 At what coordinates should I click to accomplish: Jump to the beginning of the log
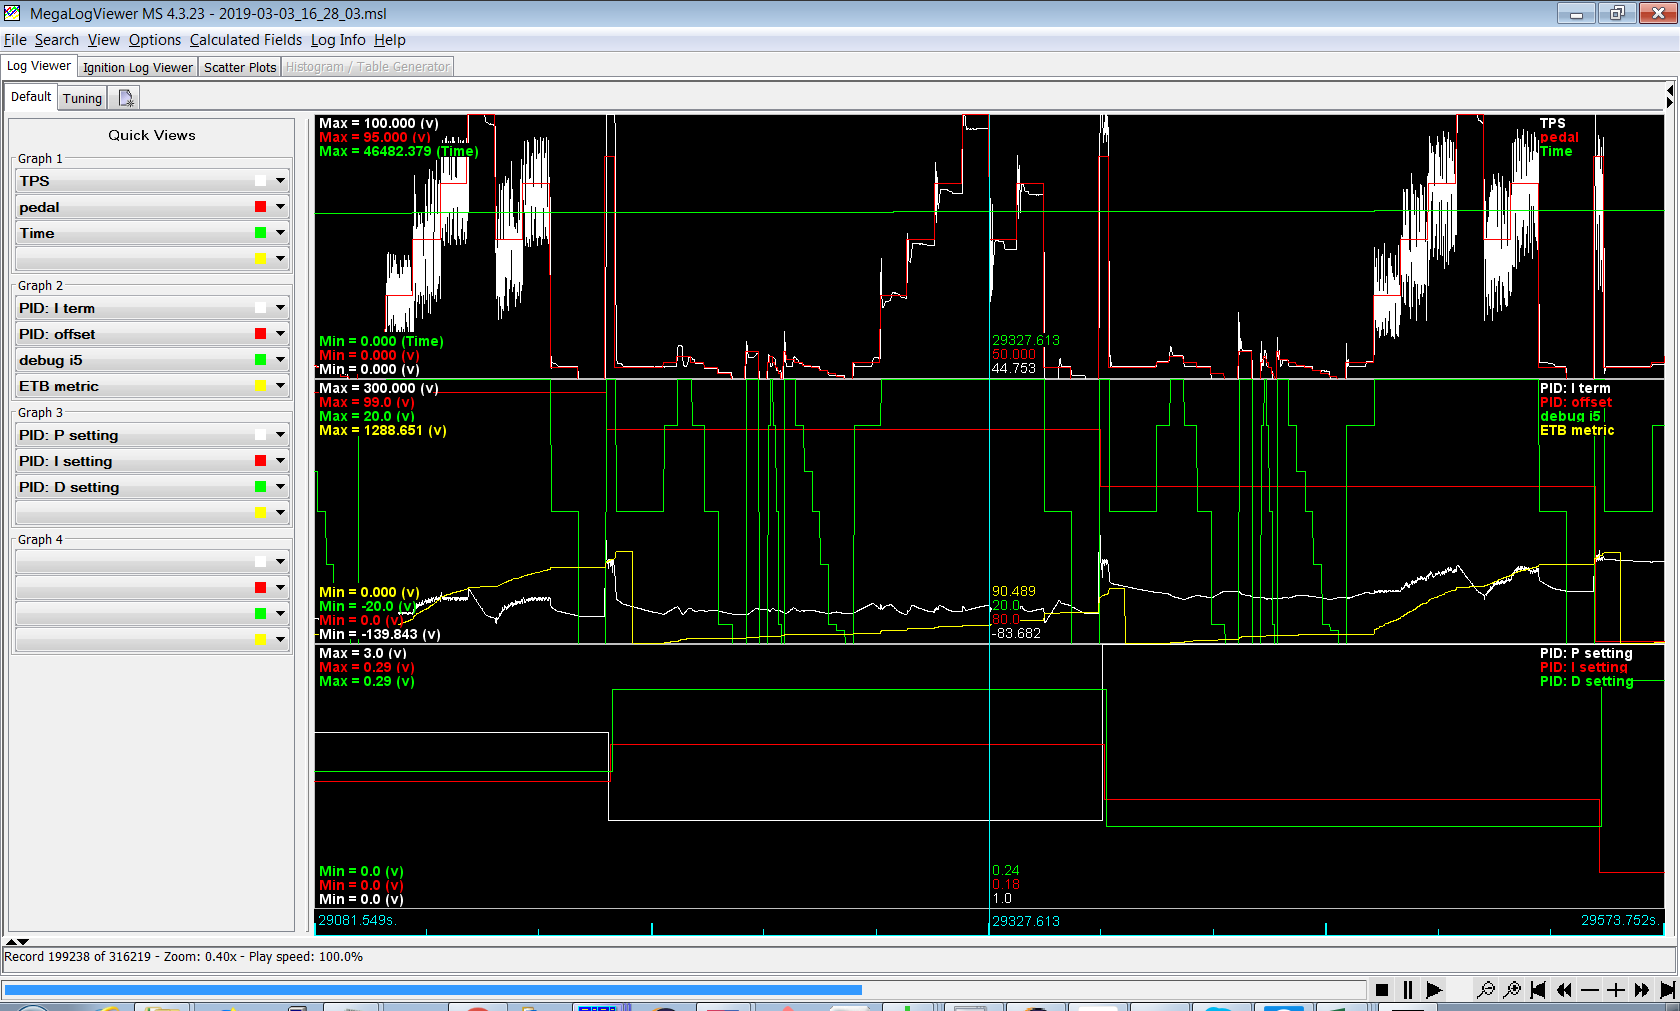pyautogui.click(x=1538, y=990)
